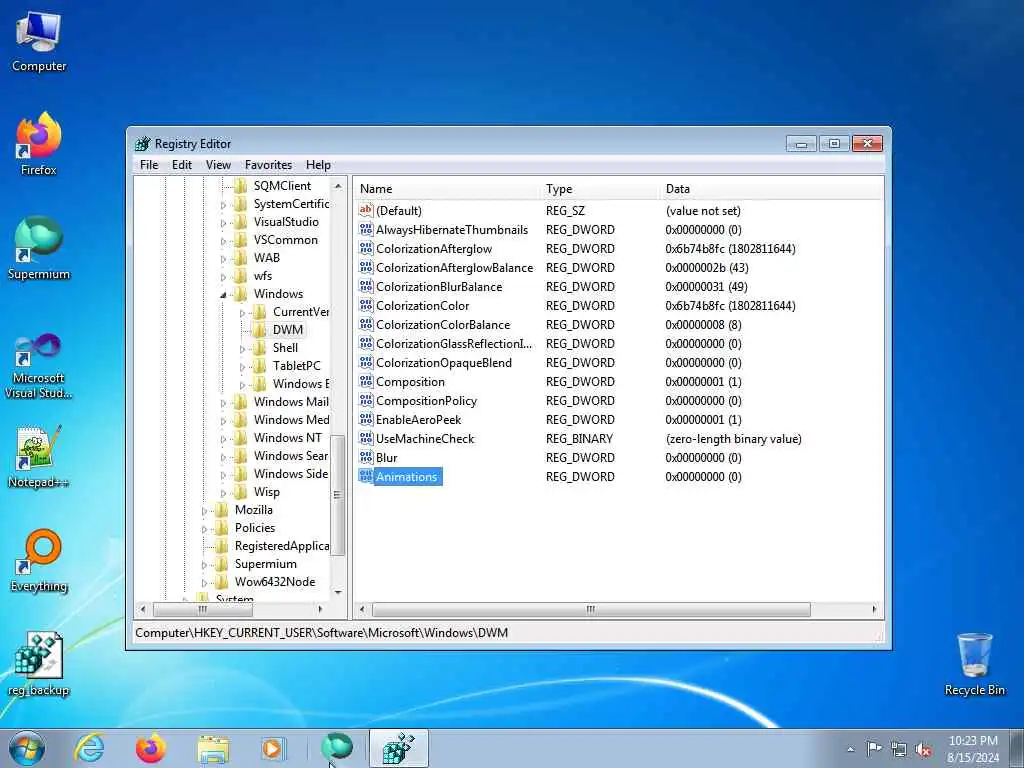Click the Data column header
This screenshot has width=1024, height=768.
[x=771, y=189]
